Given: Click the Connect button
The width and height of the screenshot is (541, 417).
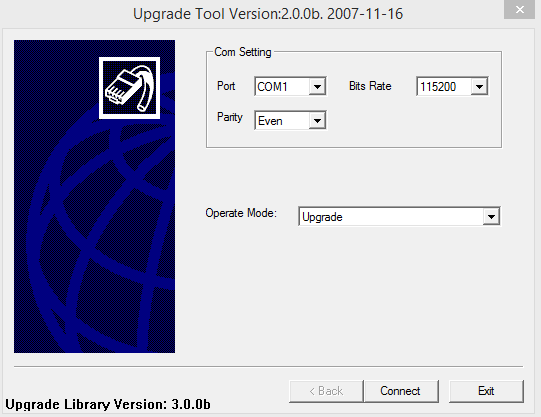Looking at the screenshot, I should [401, 391].
